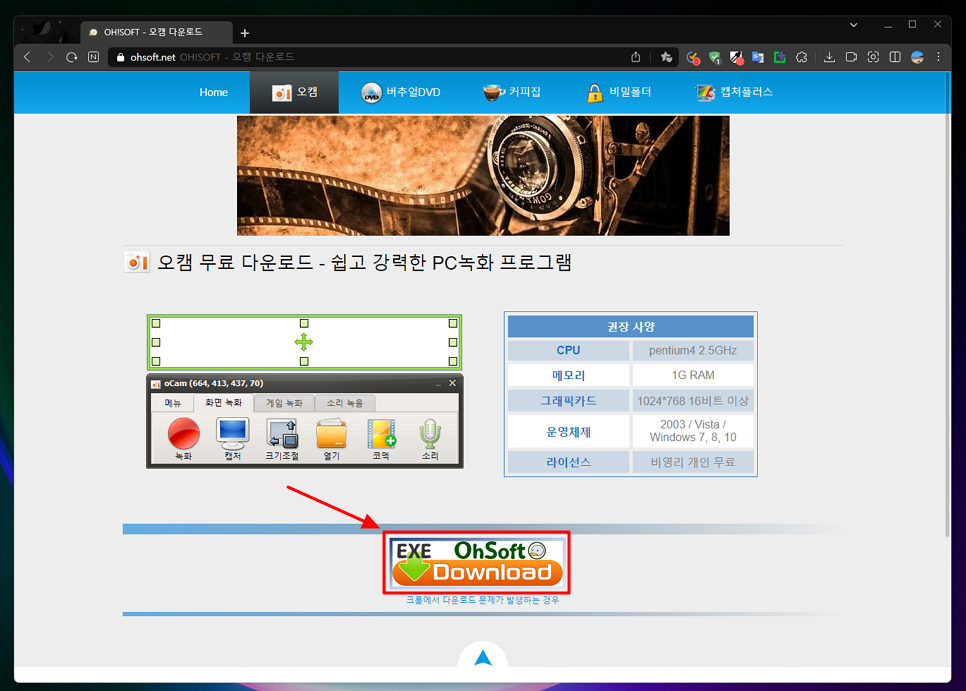The width and height of the screenshot is (966, 691).
Task: Click the lock icon in address bar
Action: [121, 57]
